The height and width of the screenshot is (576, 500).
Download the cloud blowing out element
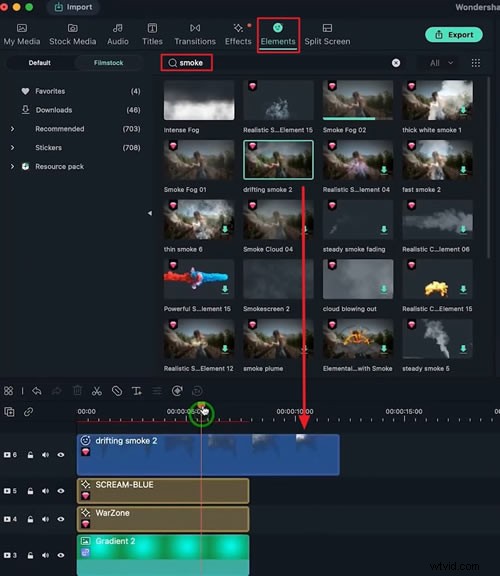[x=384, y=289]
